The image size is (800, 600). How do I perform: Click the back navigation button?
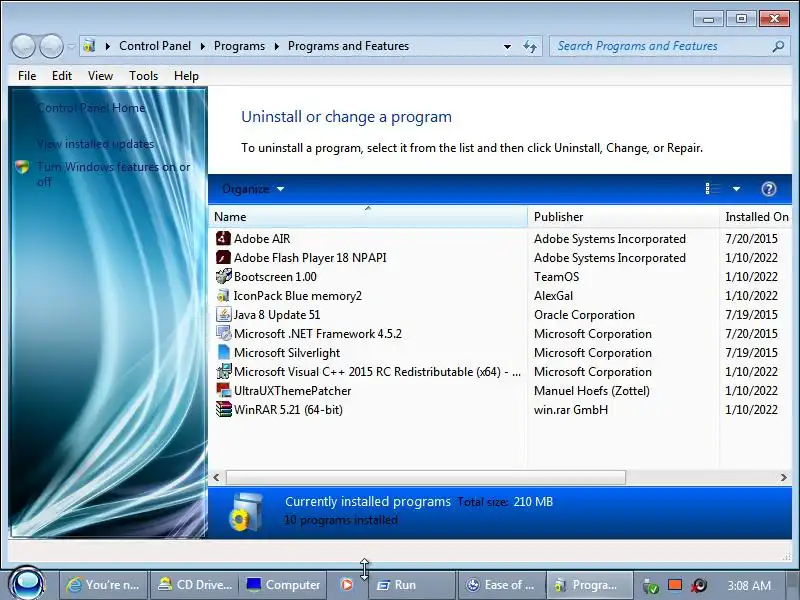click(23, 46)
